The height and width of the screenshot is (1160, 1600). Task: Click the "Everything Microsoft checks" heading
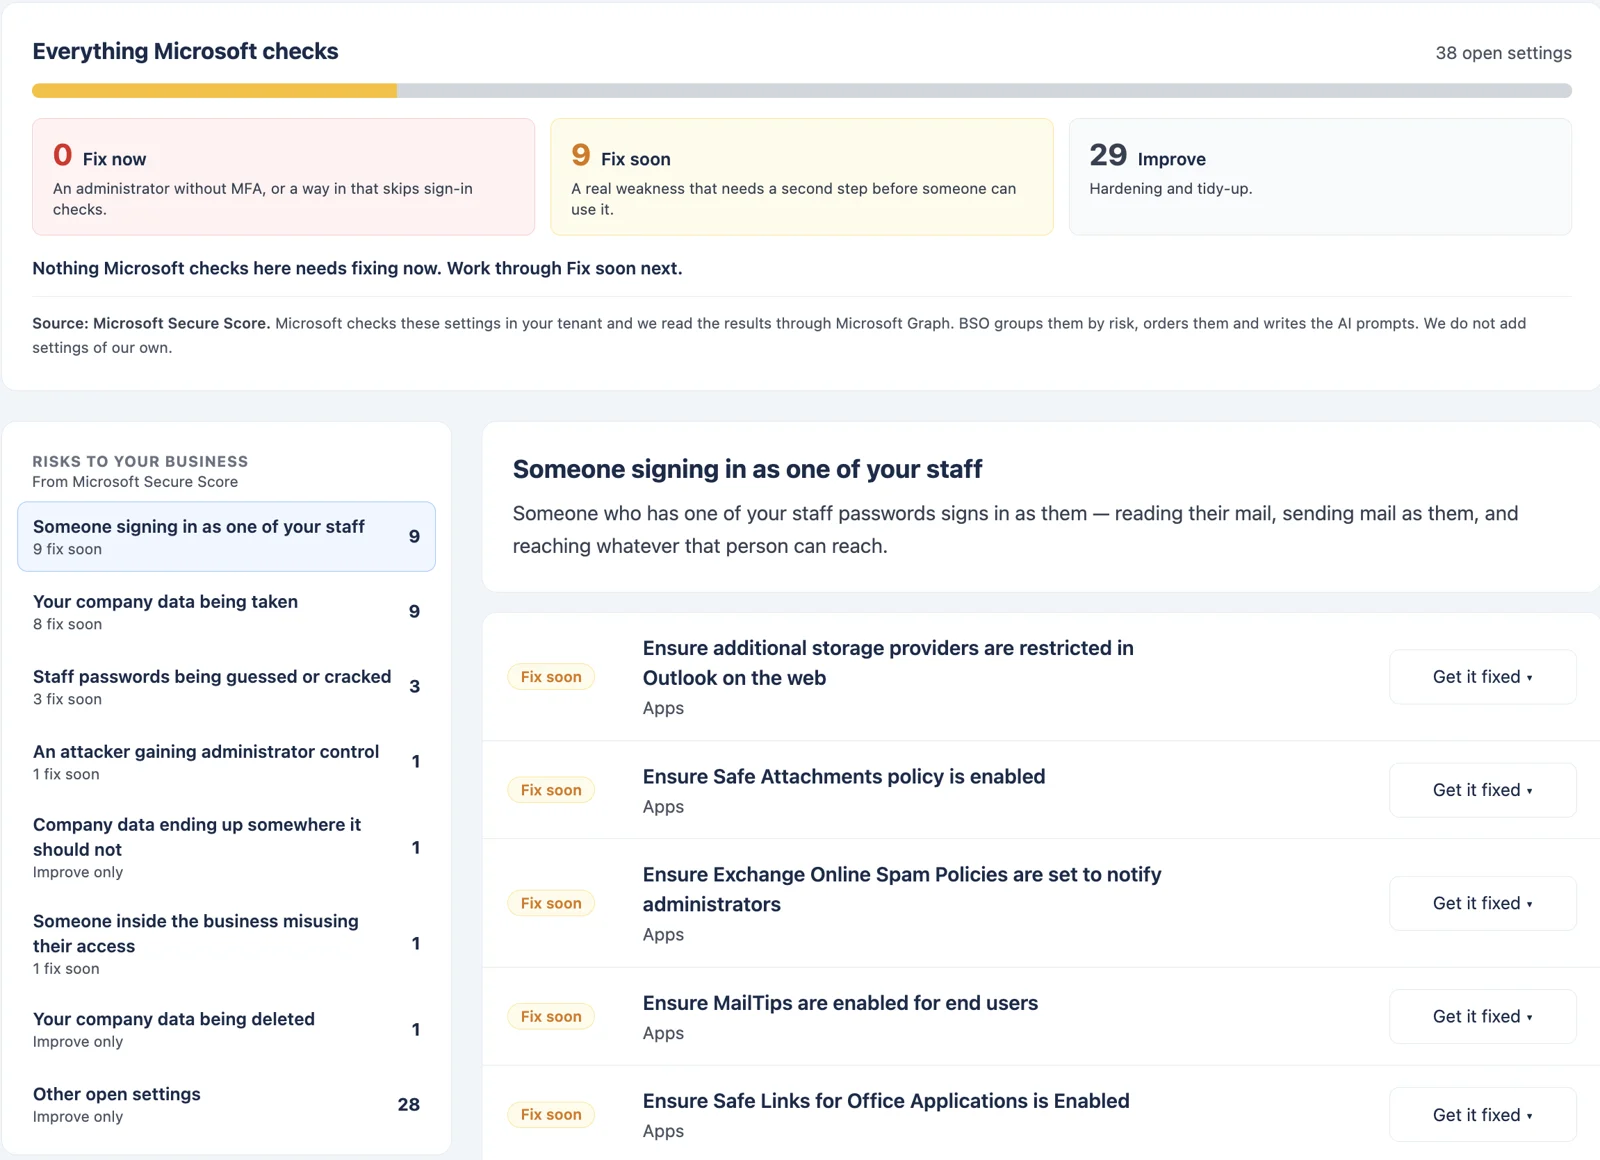[x=185, y=51]
